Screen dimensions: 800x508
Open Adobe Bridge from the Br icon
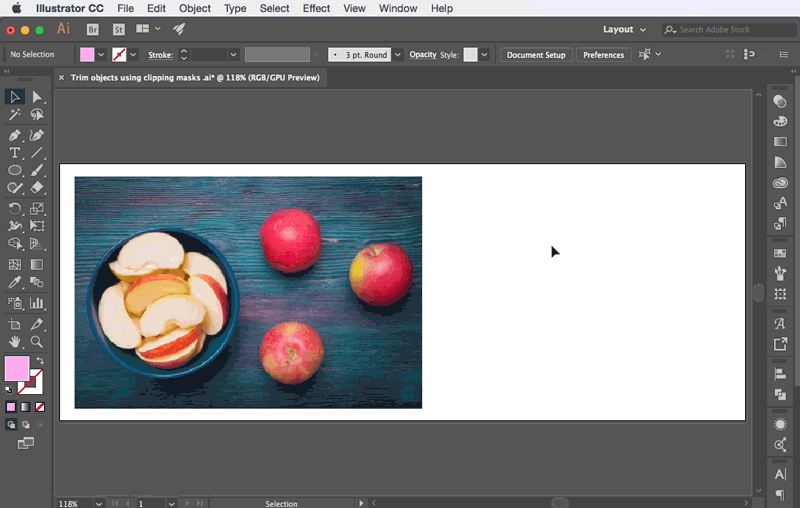coord(93,30)
